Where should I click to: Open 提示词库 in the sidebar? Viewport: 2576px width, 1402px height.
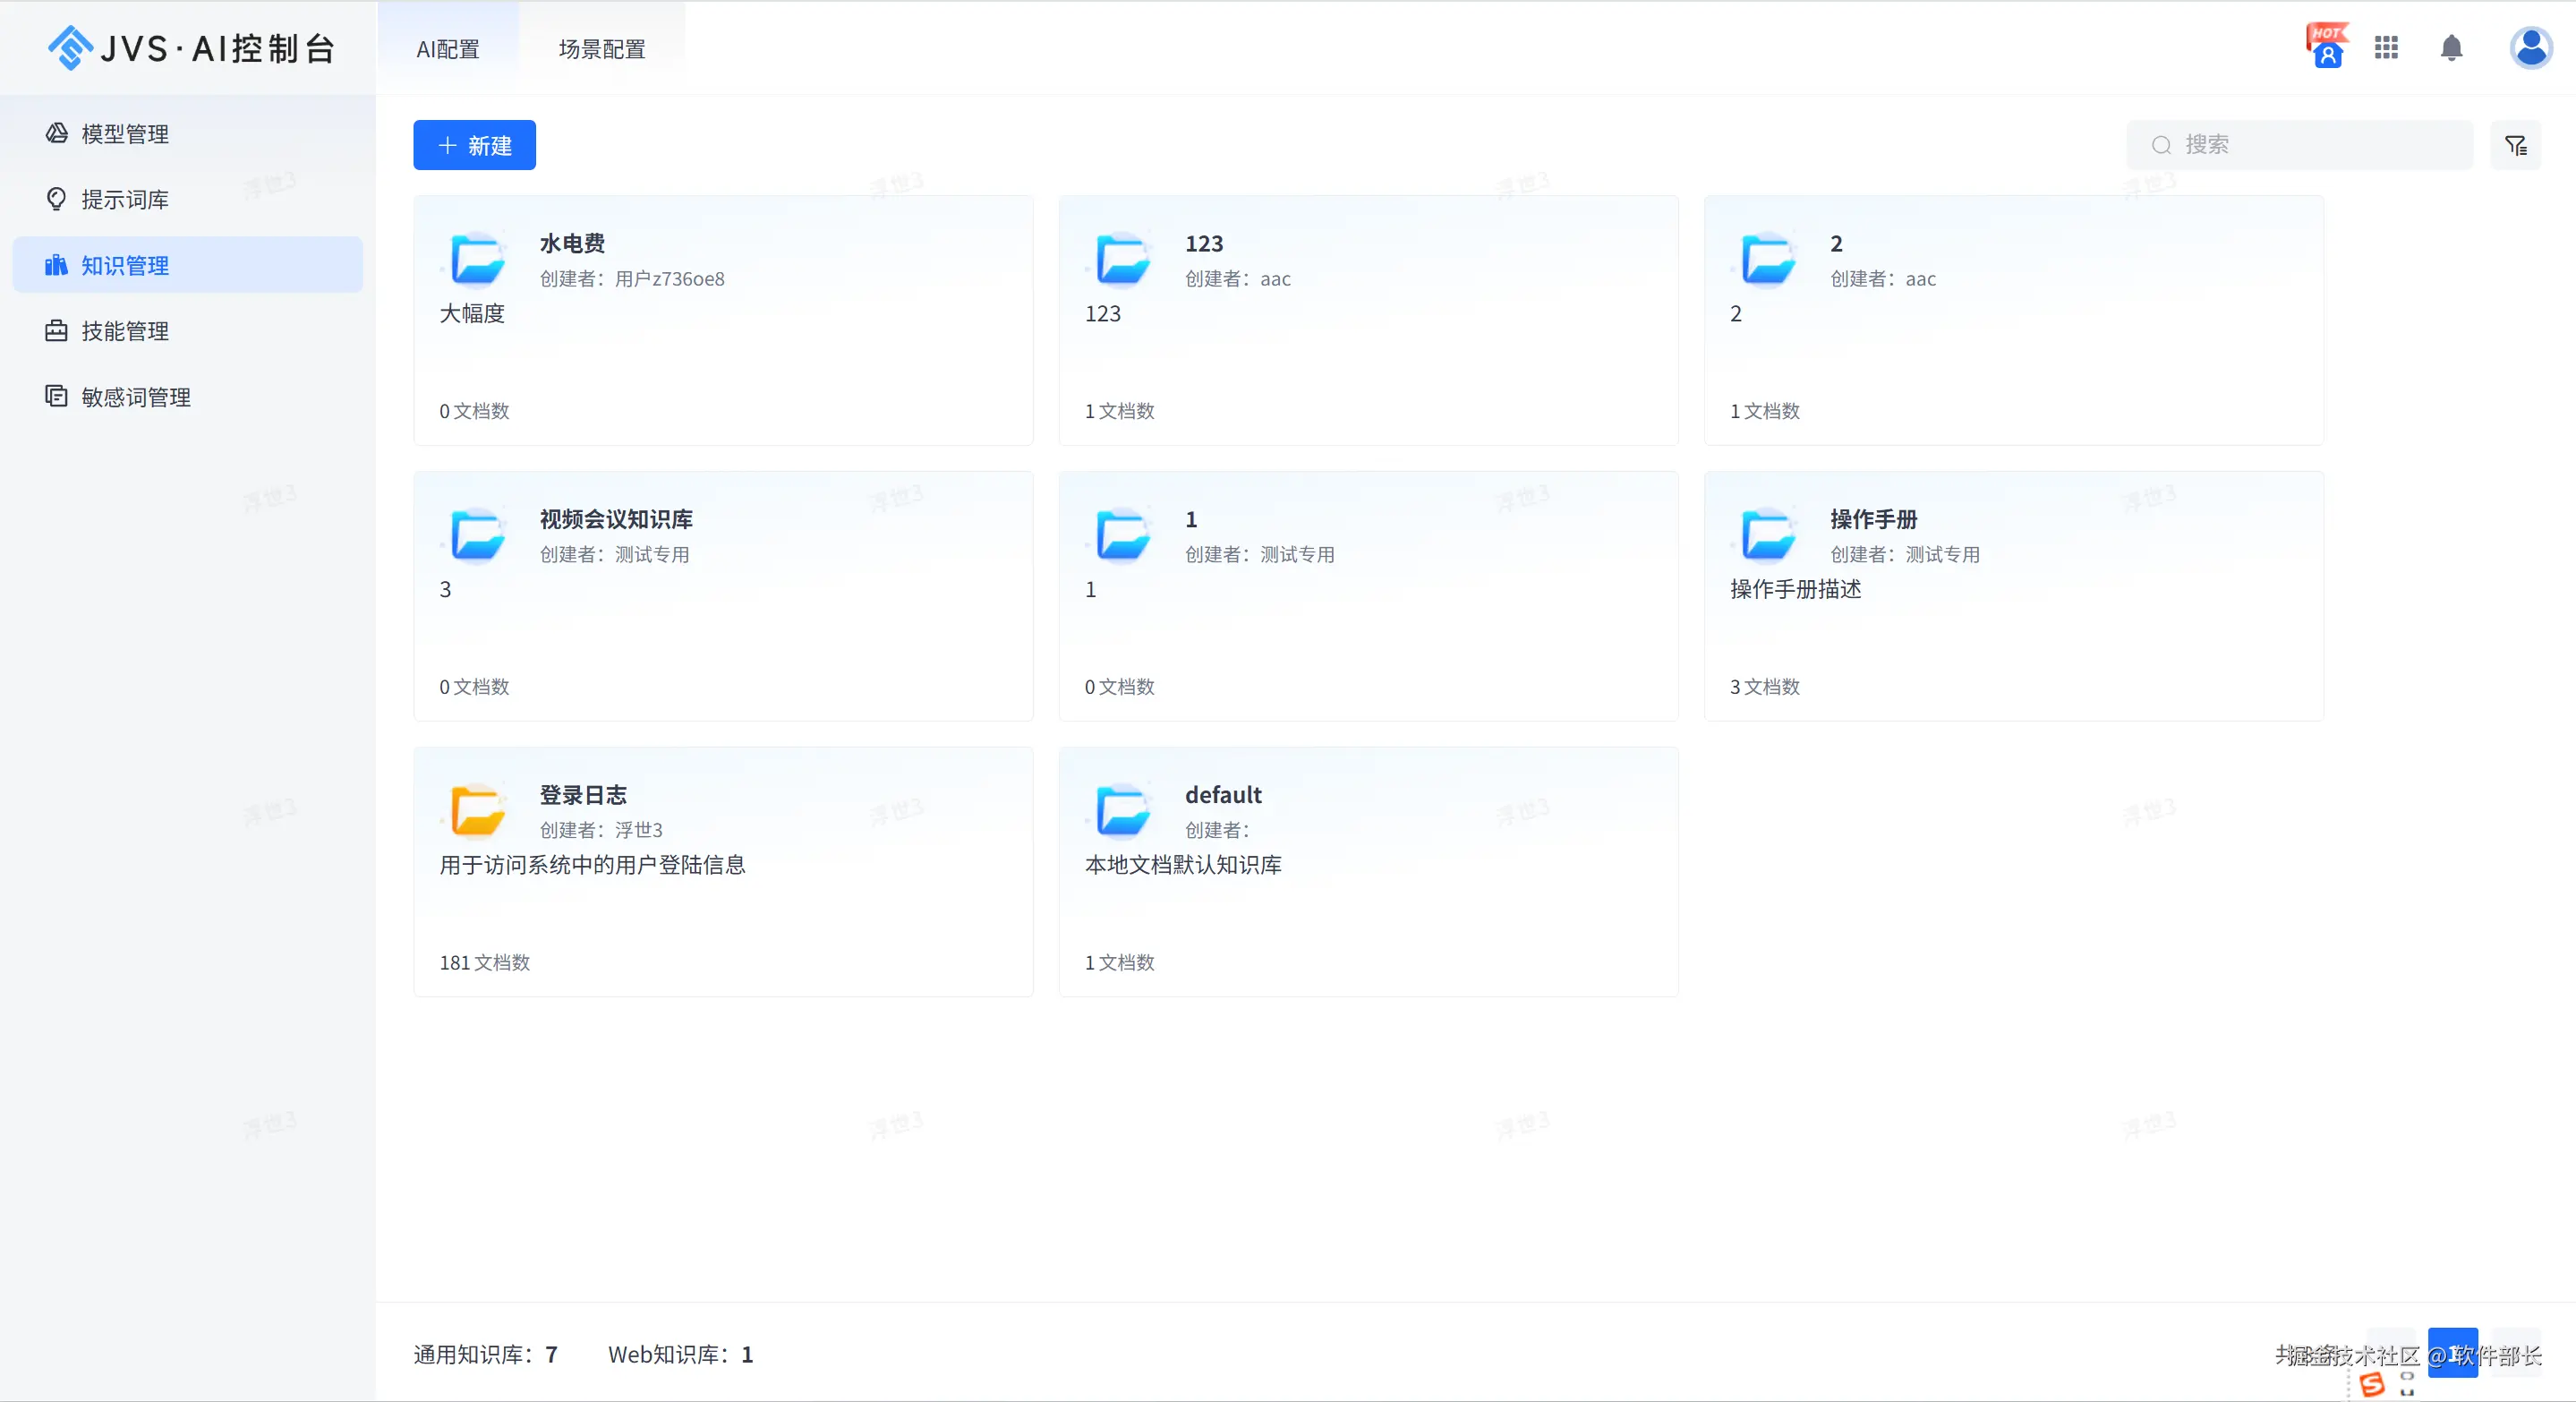(x=125, y=200)
